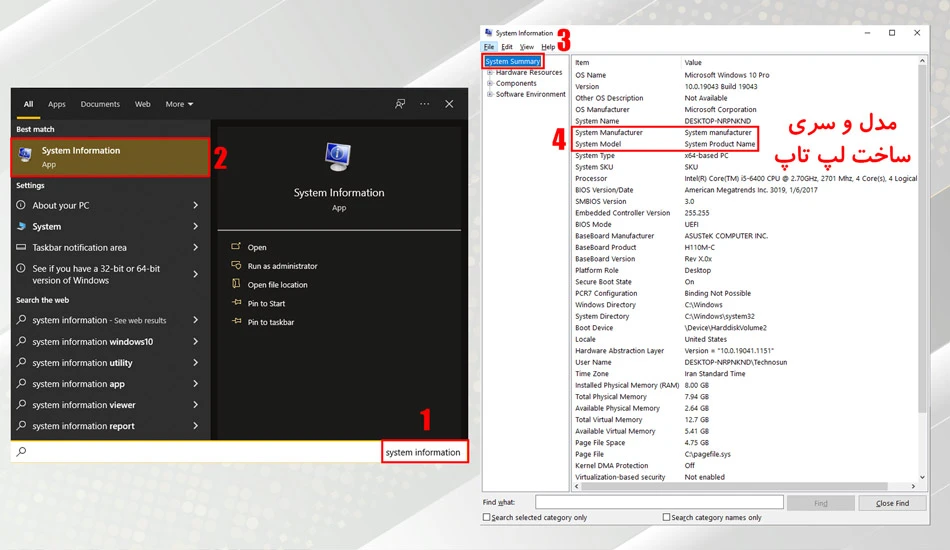Open the three-dot options menu in search panel
Screen dimensions: 950x550
tap(425, 104)
